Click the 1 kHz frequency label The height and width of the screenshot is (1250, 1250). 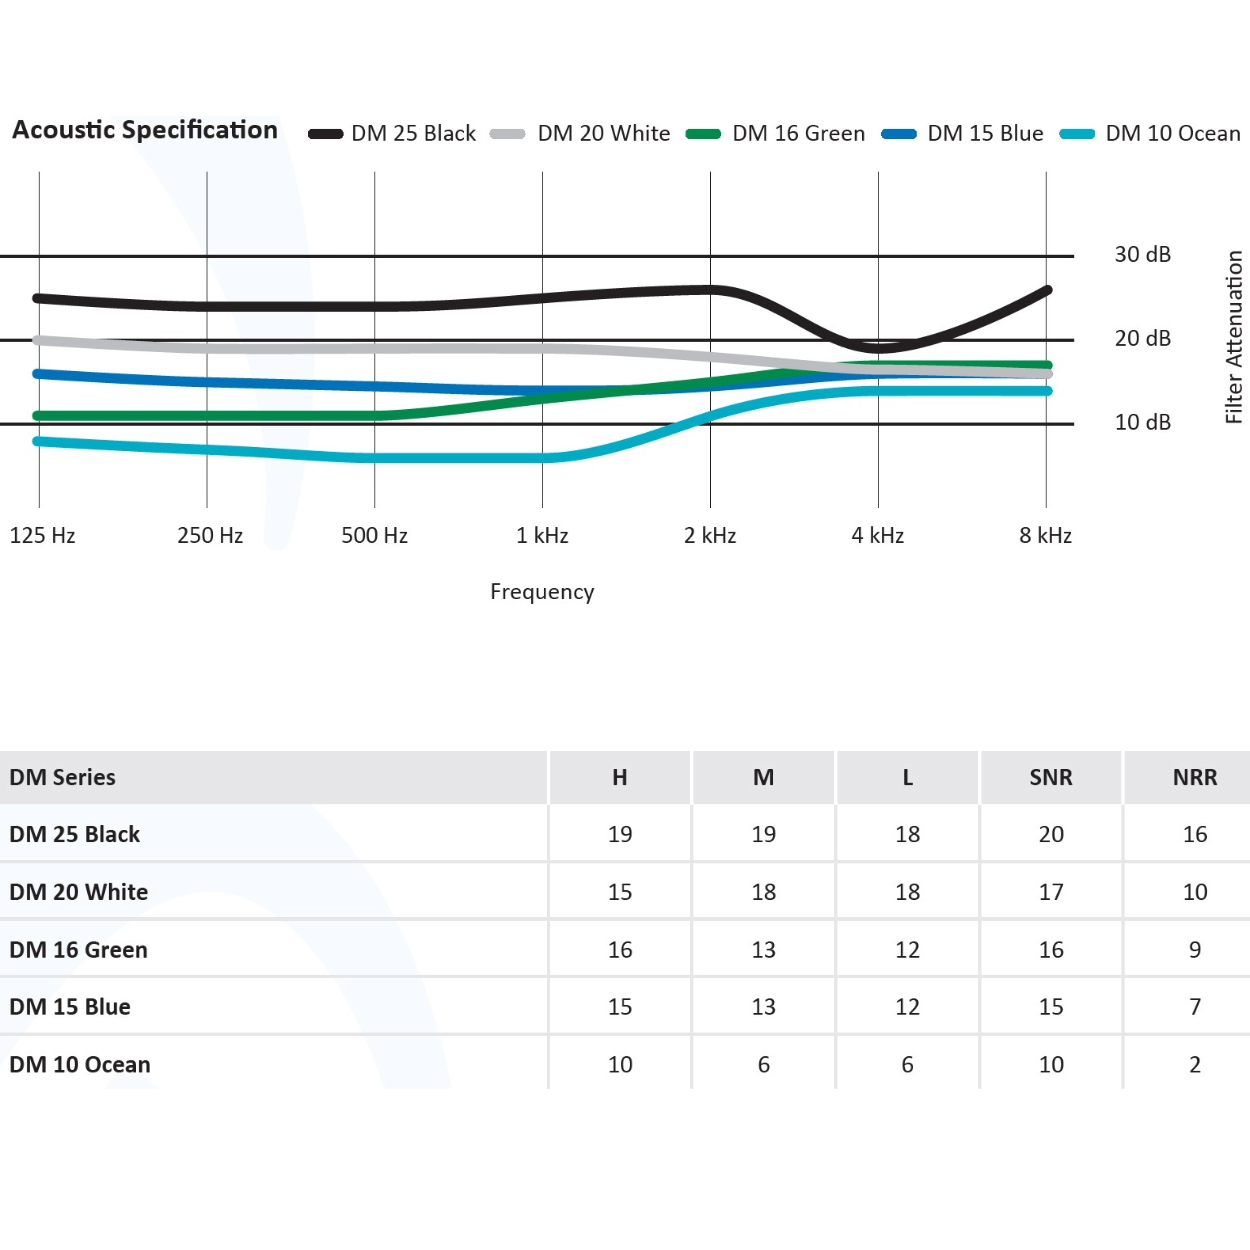(x=542, y=535)
